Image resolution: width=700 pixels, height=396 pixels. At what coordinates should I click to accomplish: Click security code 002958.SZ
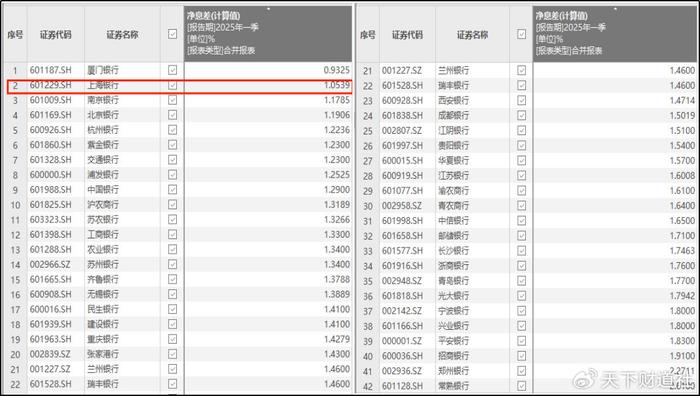(x=402, y=205)
